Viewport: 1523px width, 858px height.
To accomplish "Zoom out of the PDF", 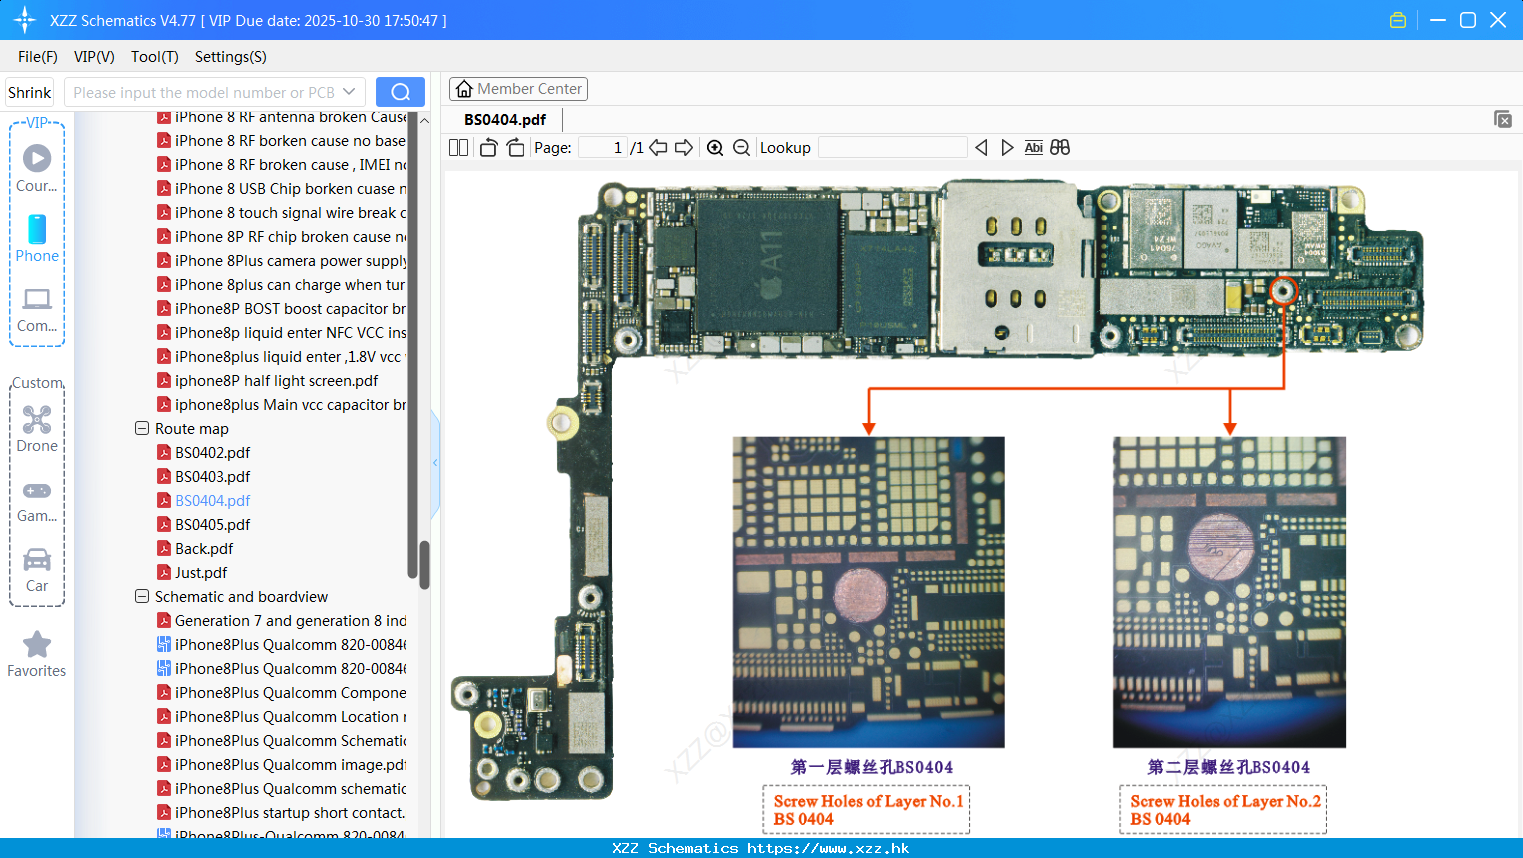I will click(741, 147).
